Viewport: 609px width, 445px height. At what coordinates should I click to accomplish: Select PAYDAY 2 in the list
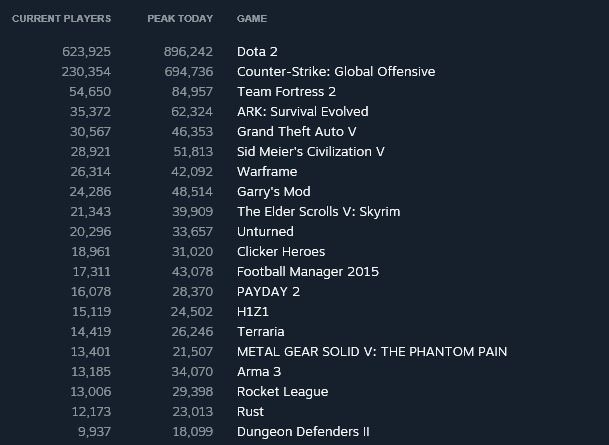coord(268,292)
